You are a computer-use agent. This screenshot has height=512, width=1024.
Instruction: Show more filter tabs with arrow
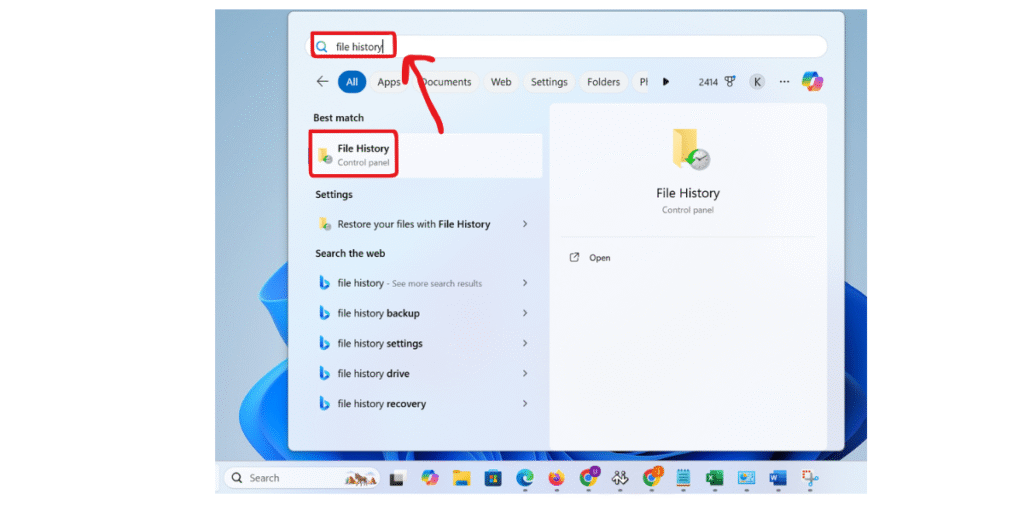(665, 82)
